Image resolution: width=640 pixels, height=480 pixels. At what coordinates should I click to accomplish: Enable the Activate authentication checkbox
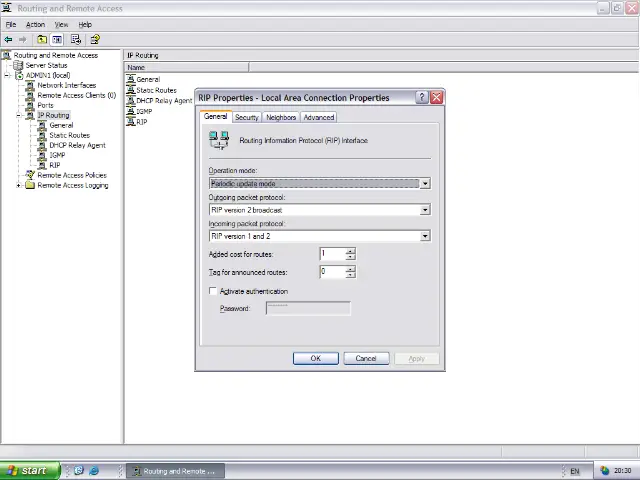(213, 291)
